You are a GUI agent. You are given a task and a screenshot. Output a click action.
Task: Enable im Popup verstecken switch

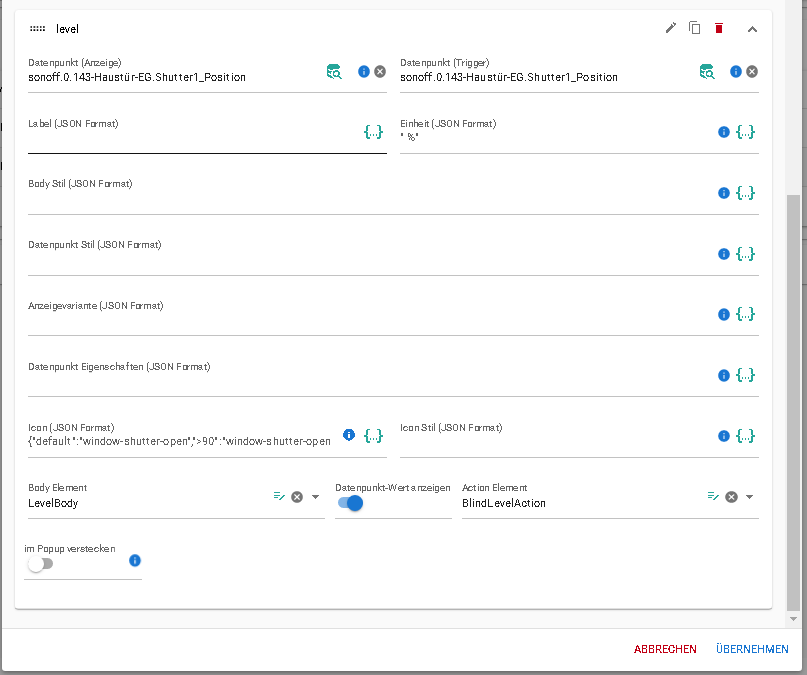tap(40, 564)
